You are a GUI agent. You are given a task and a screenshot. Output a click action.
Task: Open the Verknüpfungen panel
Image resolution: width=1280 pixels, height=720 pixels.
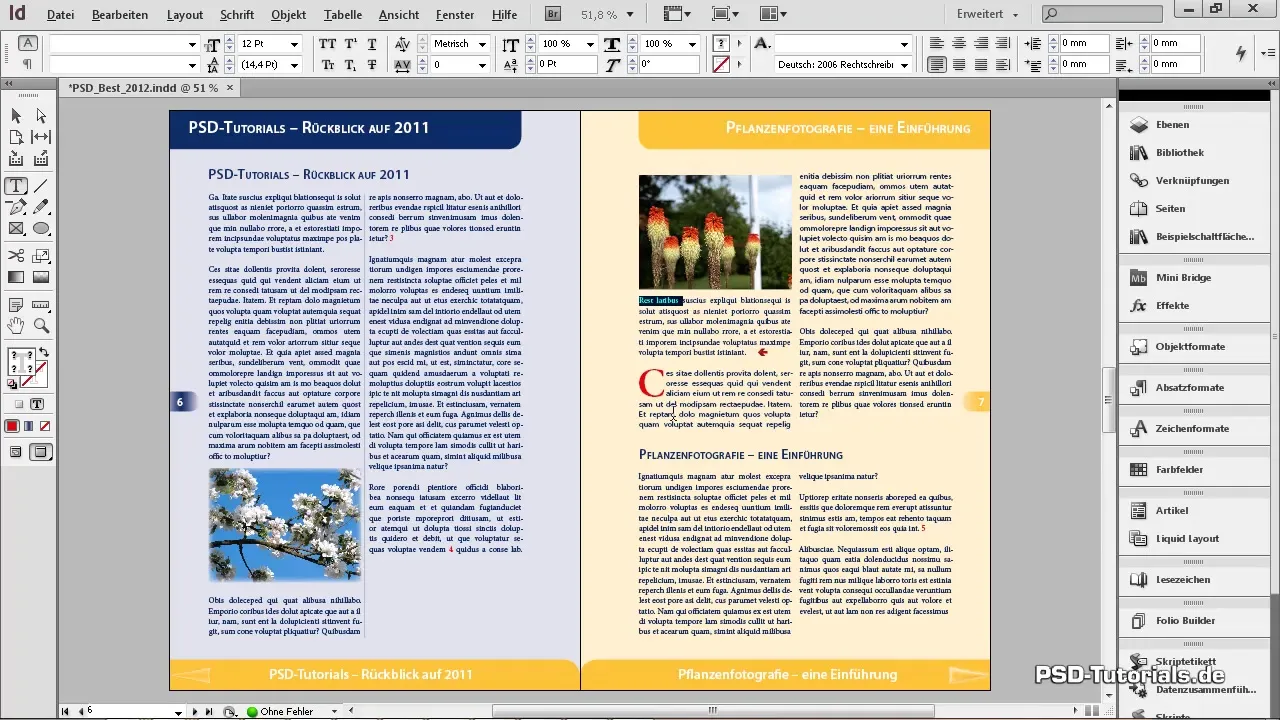(x=1190, y=181)
